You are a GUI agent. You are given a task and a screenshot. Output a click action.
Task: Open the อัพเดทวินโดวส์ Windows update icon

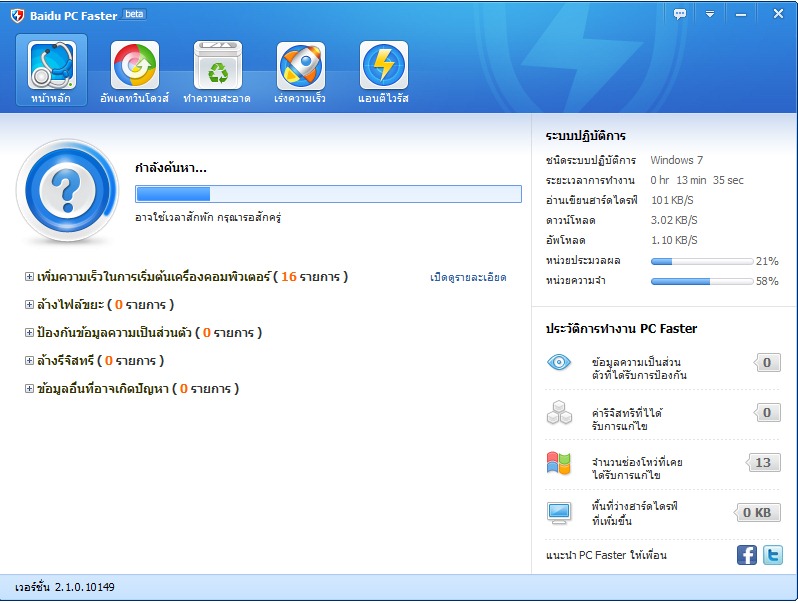(x=134, y=66)
